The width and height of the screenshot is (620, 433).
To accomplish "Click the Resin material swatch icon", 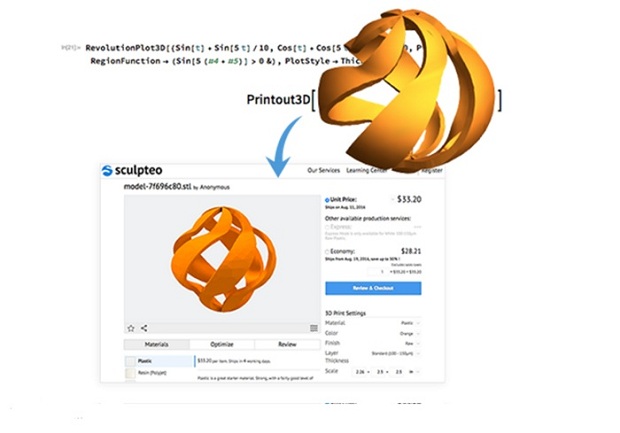I will [130, 373].
